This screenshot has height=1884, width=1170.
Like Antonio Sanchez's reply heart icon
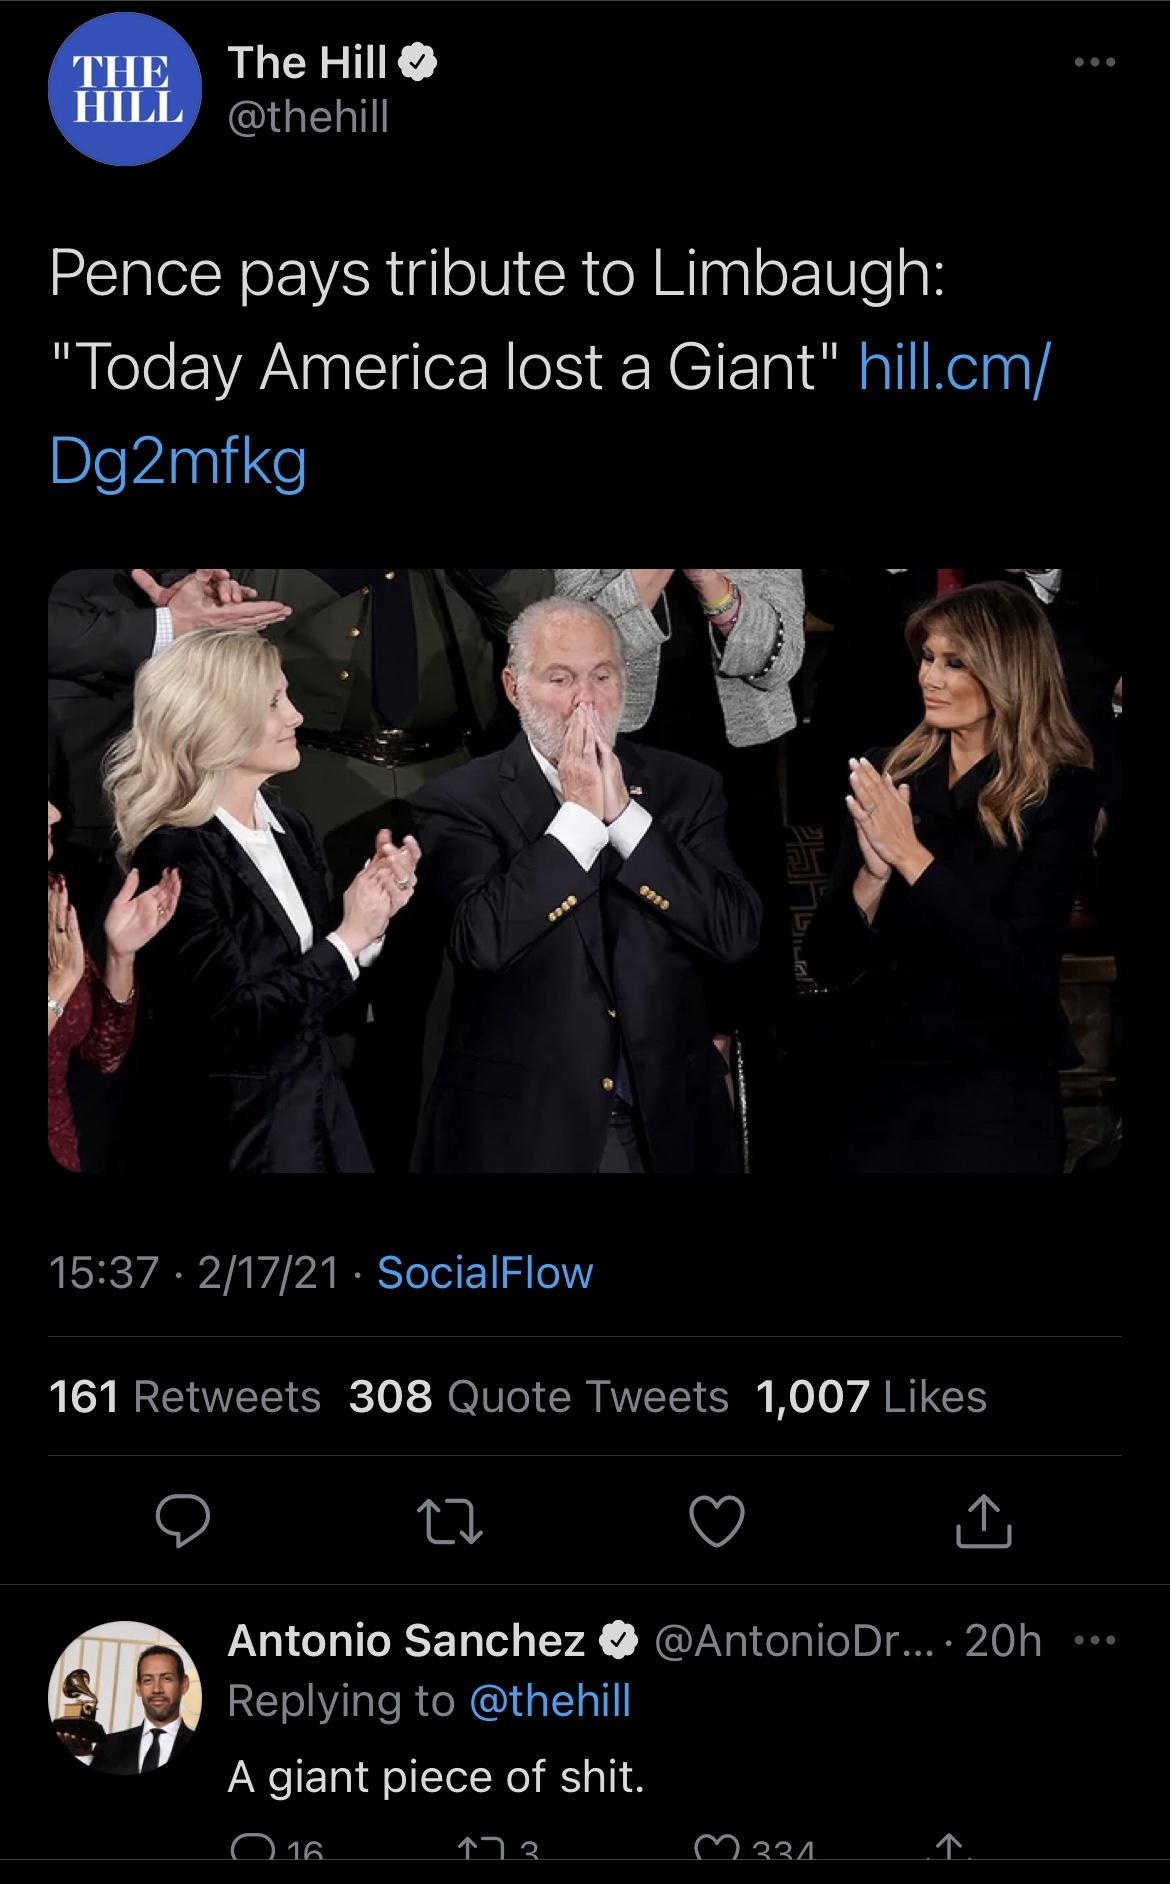[x=721, y=1874]
